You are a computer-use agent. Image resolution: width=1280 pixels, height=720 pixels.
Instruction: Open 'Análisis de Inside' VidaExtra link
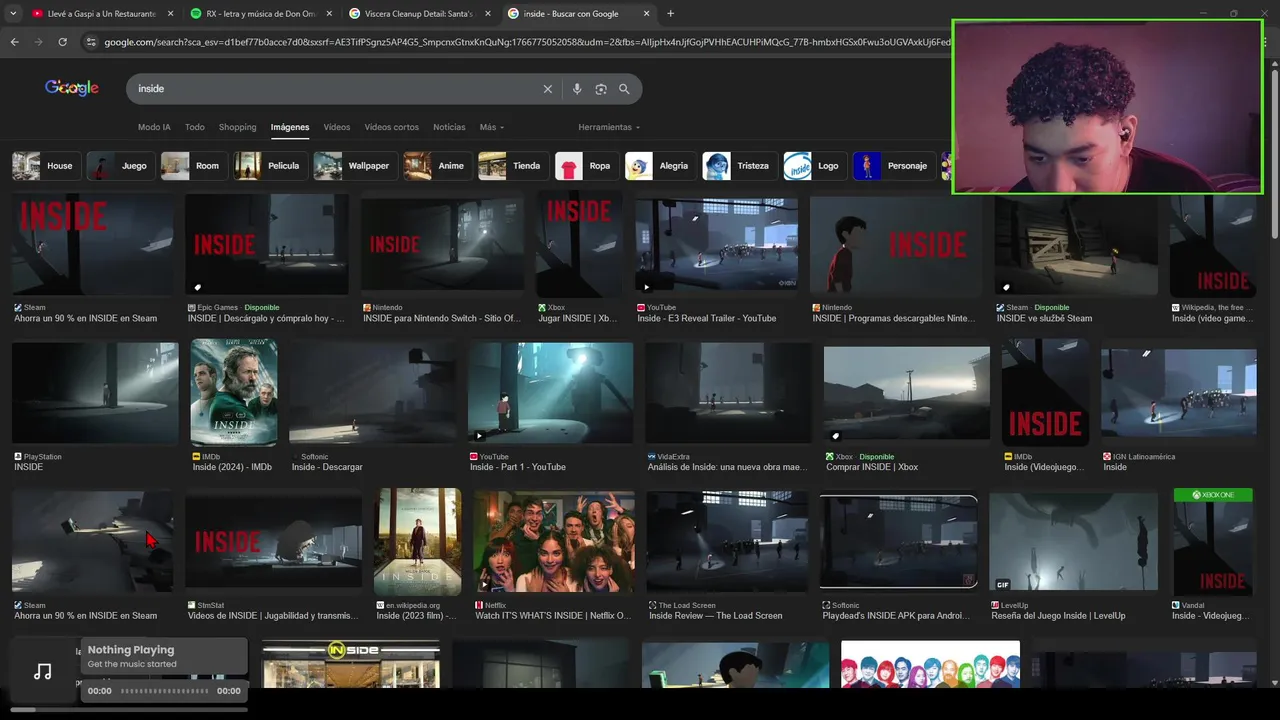pos(727,467)
